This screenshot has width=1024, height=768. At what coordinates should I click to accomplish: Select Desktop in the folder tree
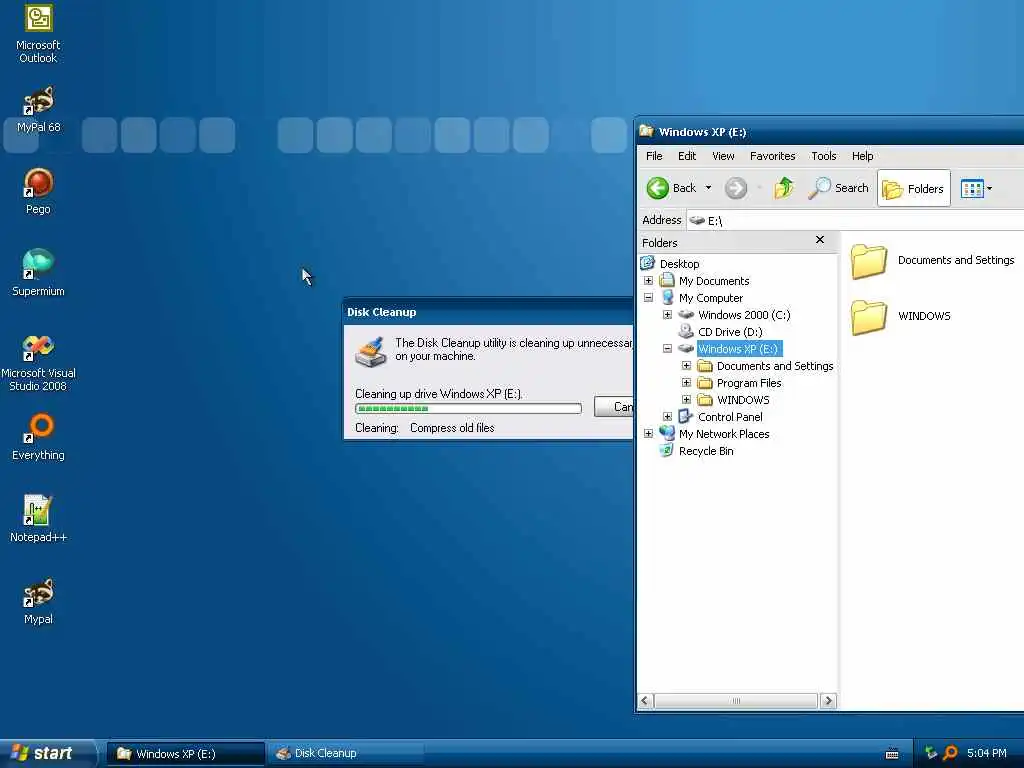point(679,264)
